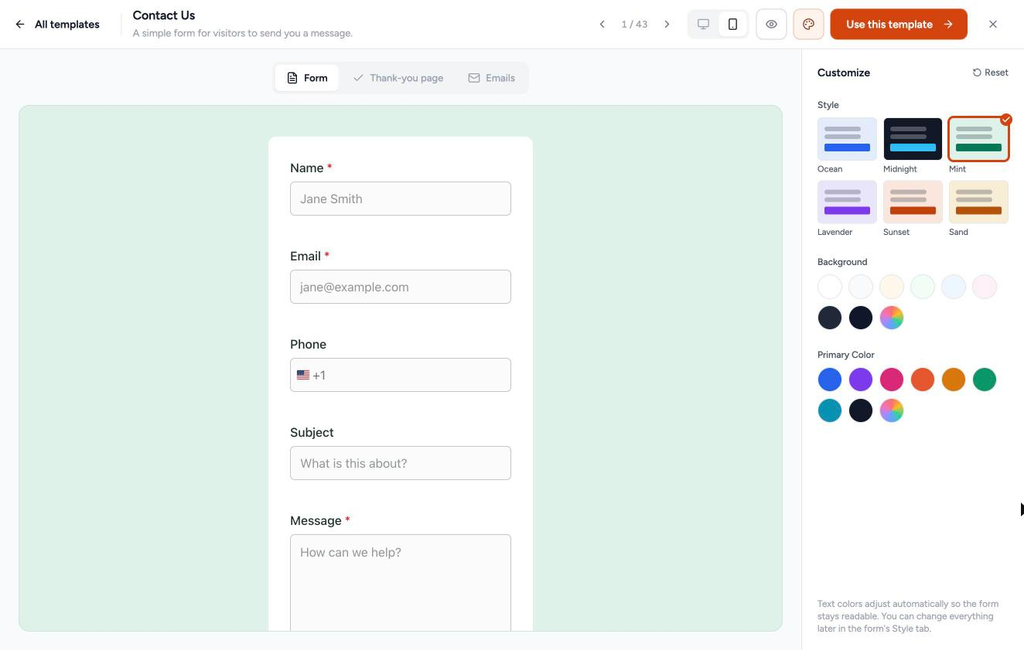Click the Message text area
The image size is (1024, 650).
[x=400, y=583]
